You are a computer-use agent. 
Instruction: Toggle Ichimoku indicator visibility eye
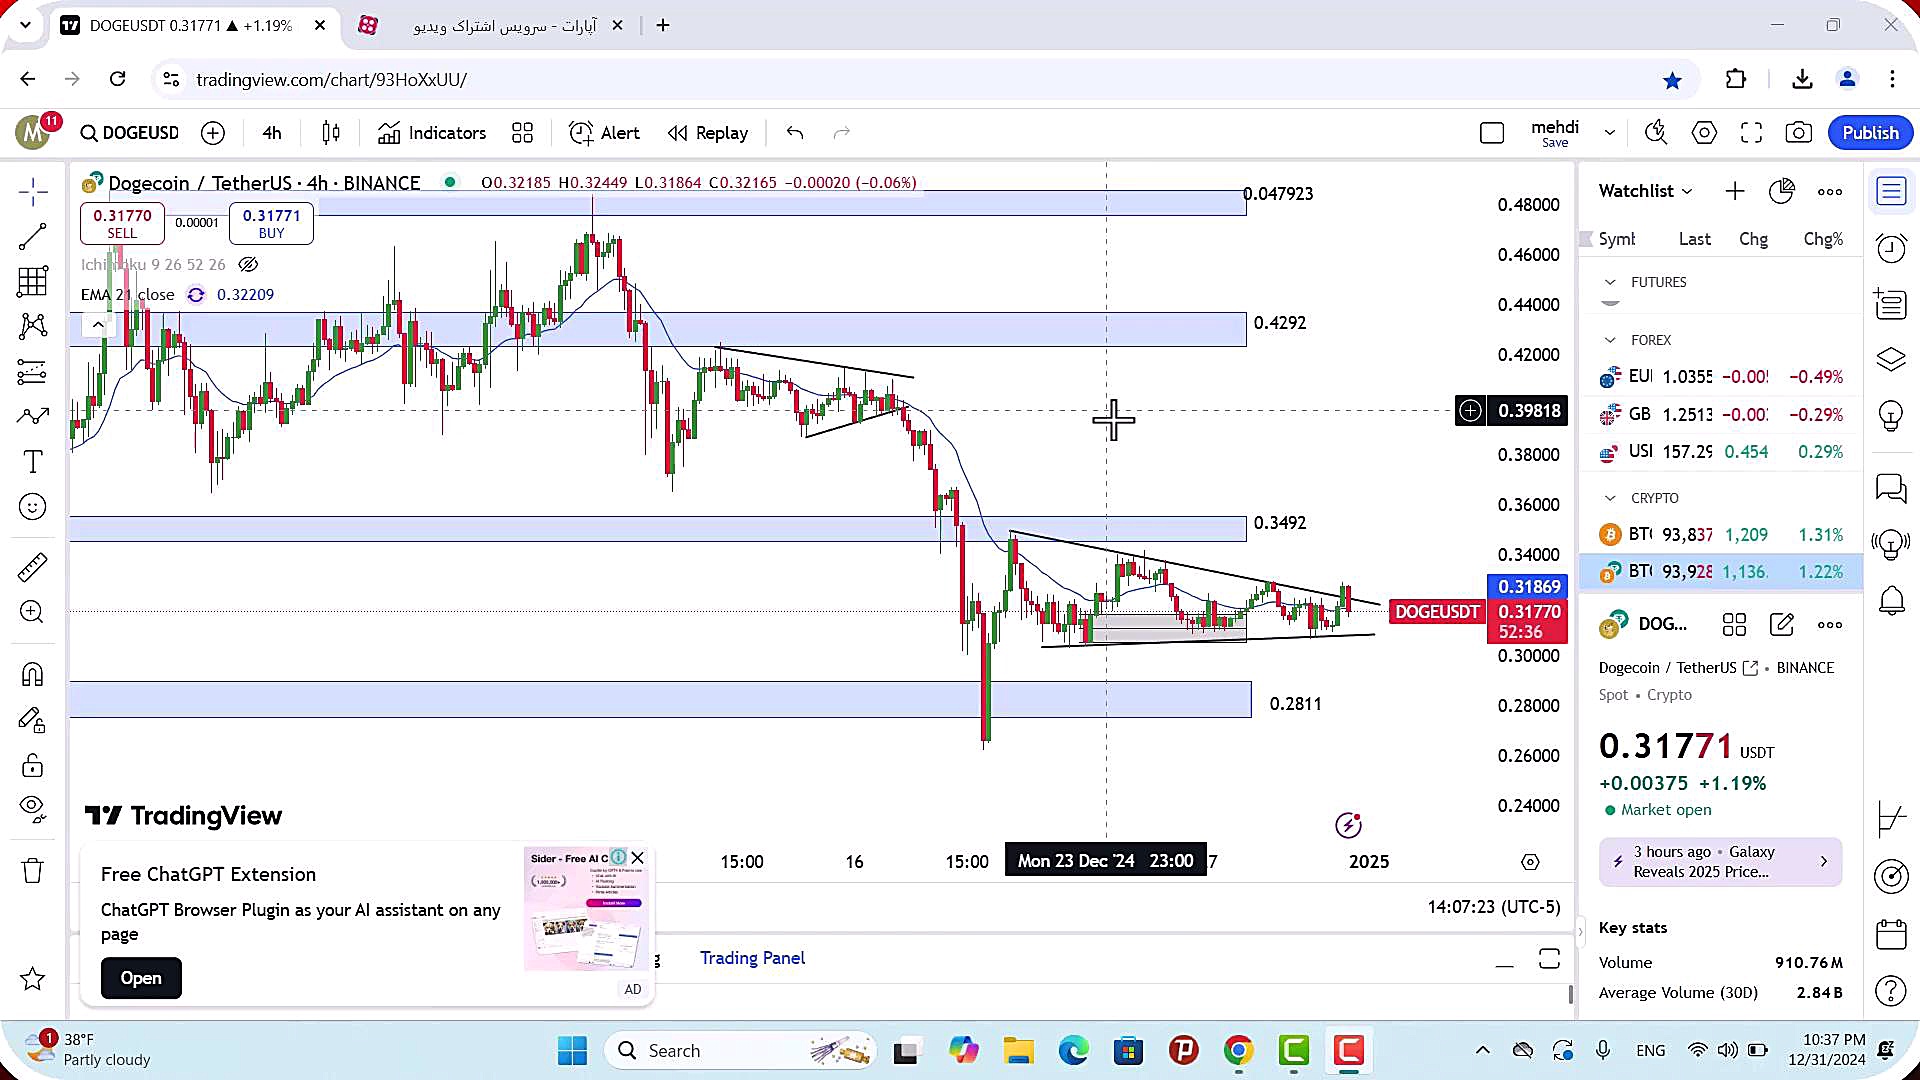click(248, 265)
